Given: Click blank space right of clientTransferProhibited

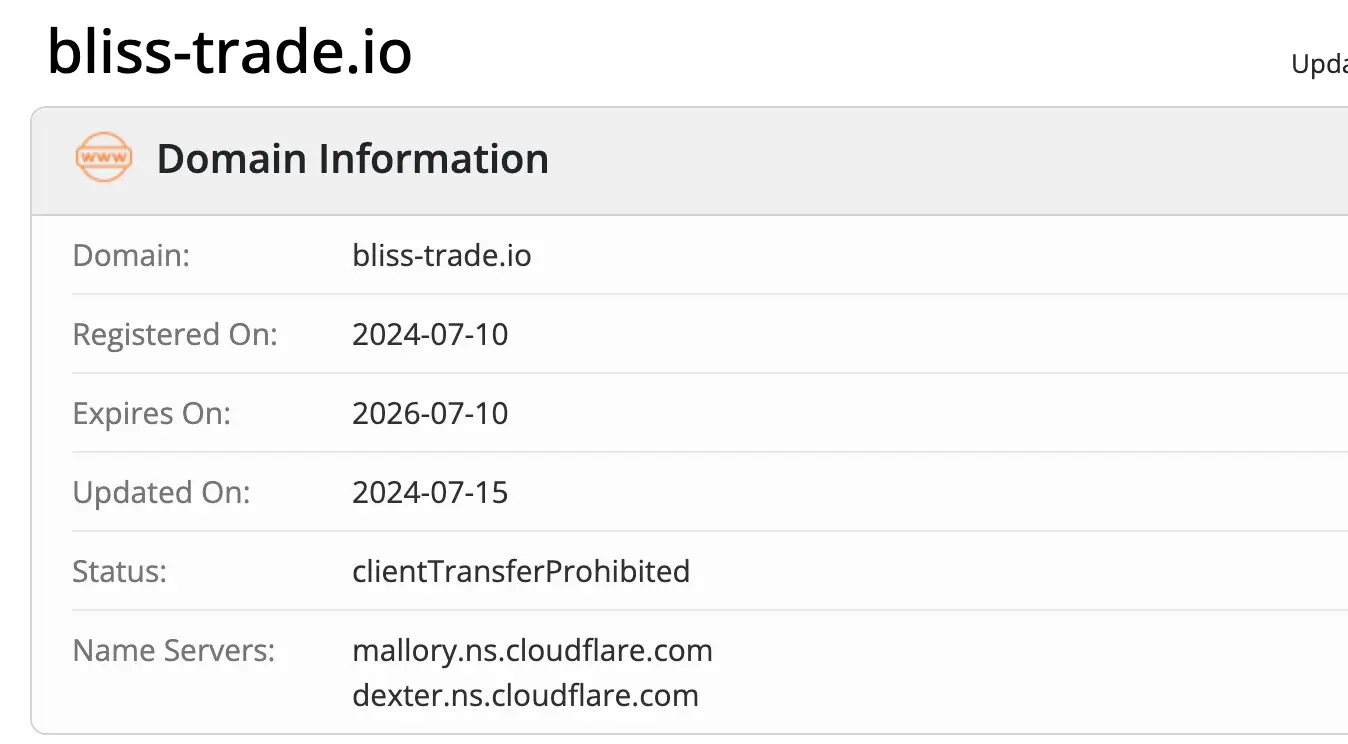Looking at the screenshot, I should click(x=1000, y=571).
